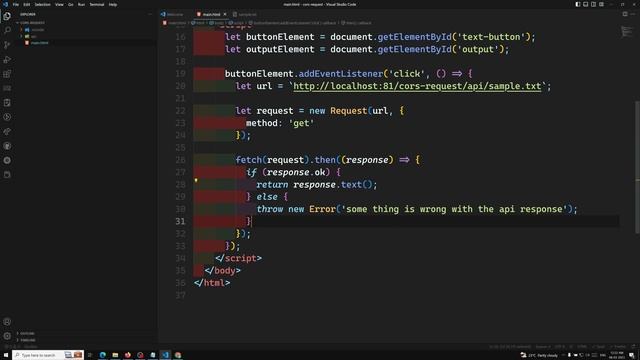Toggle panel layout icon in title bar
Viewport: 640px width, 360px height.
coord(585,4)
